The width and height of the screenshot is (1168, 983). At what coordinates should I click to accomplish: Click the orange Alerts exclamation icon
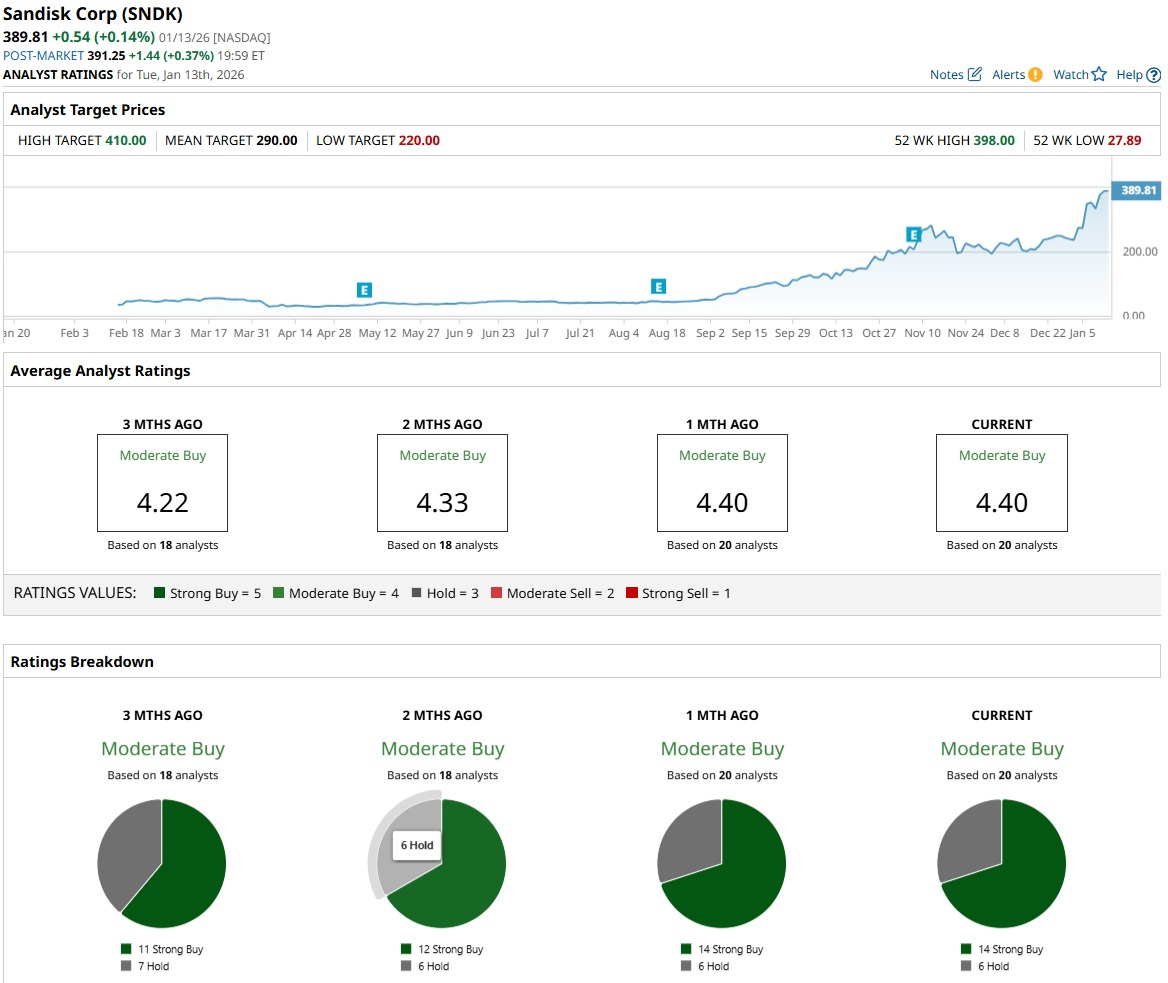1035,74
